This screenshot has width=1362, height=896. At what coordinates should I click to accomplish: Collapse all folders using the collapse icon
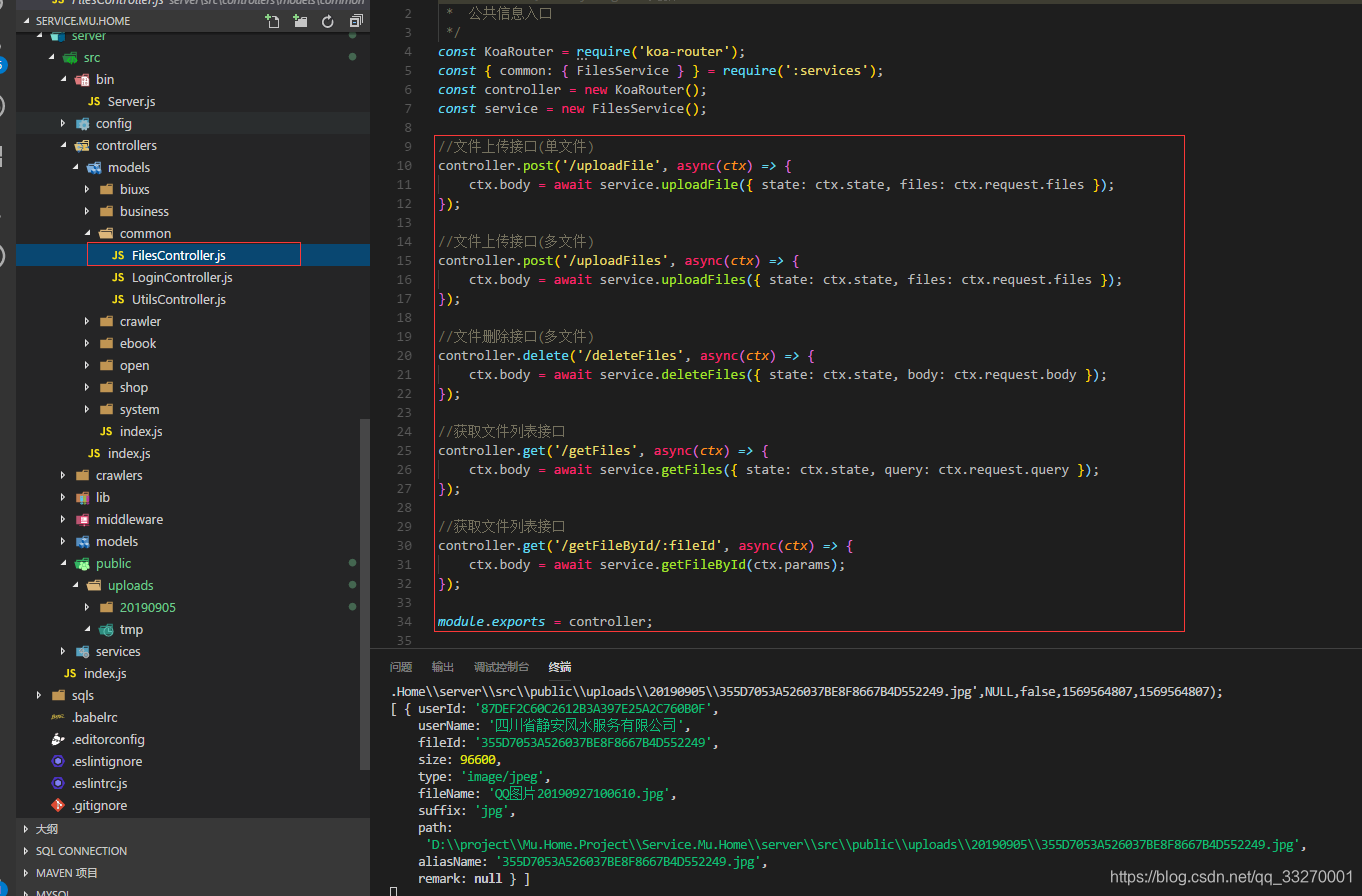[x=355, y=20]
